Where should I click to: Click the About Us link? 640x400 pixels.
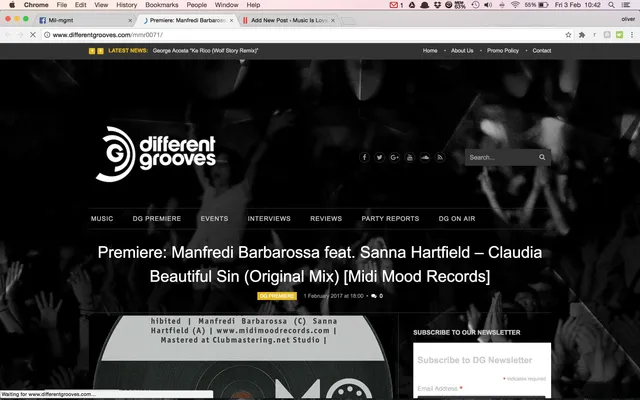pos(462,51)
